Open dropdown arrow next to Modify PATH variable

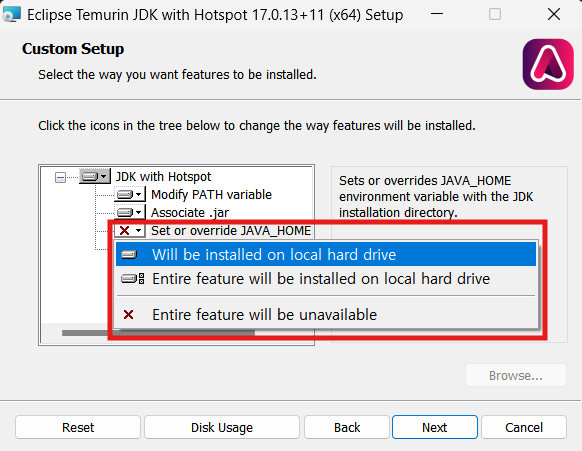(138, 194)
